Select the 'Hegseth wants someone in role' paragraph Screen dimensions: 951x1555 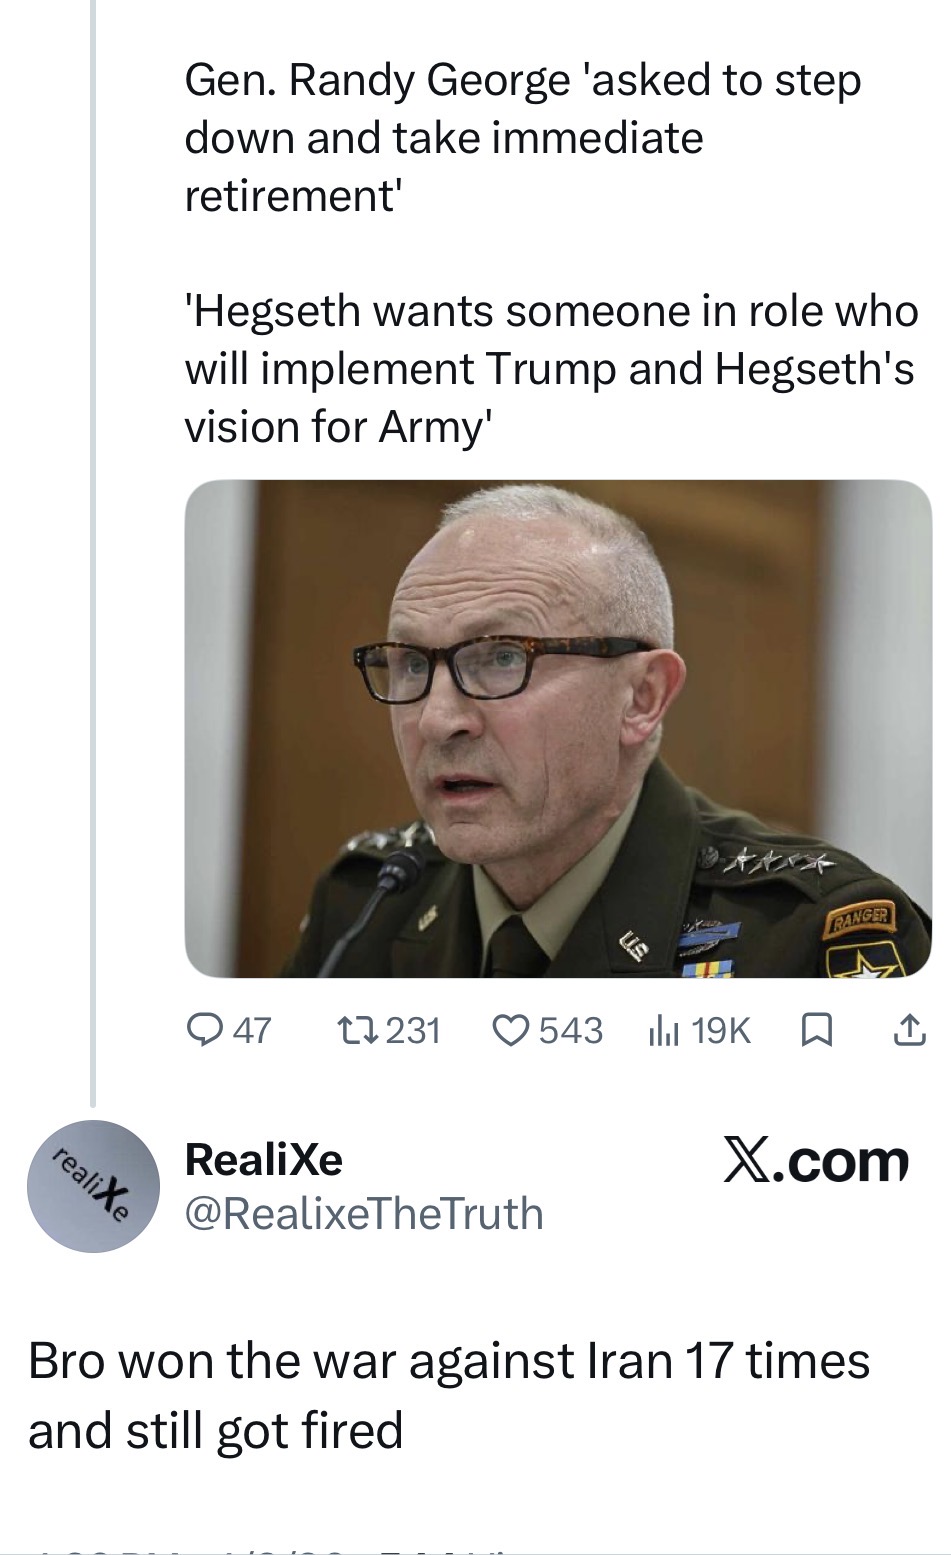(550, 369)
